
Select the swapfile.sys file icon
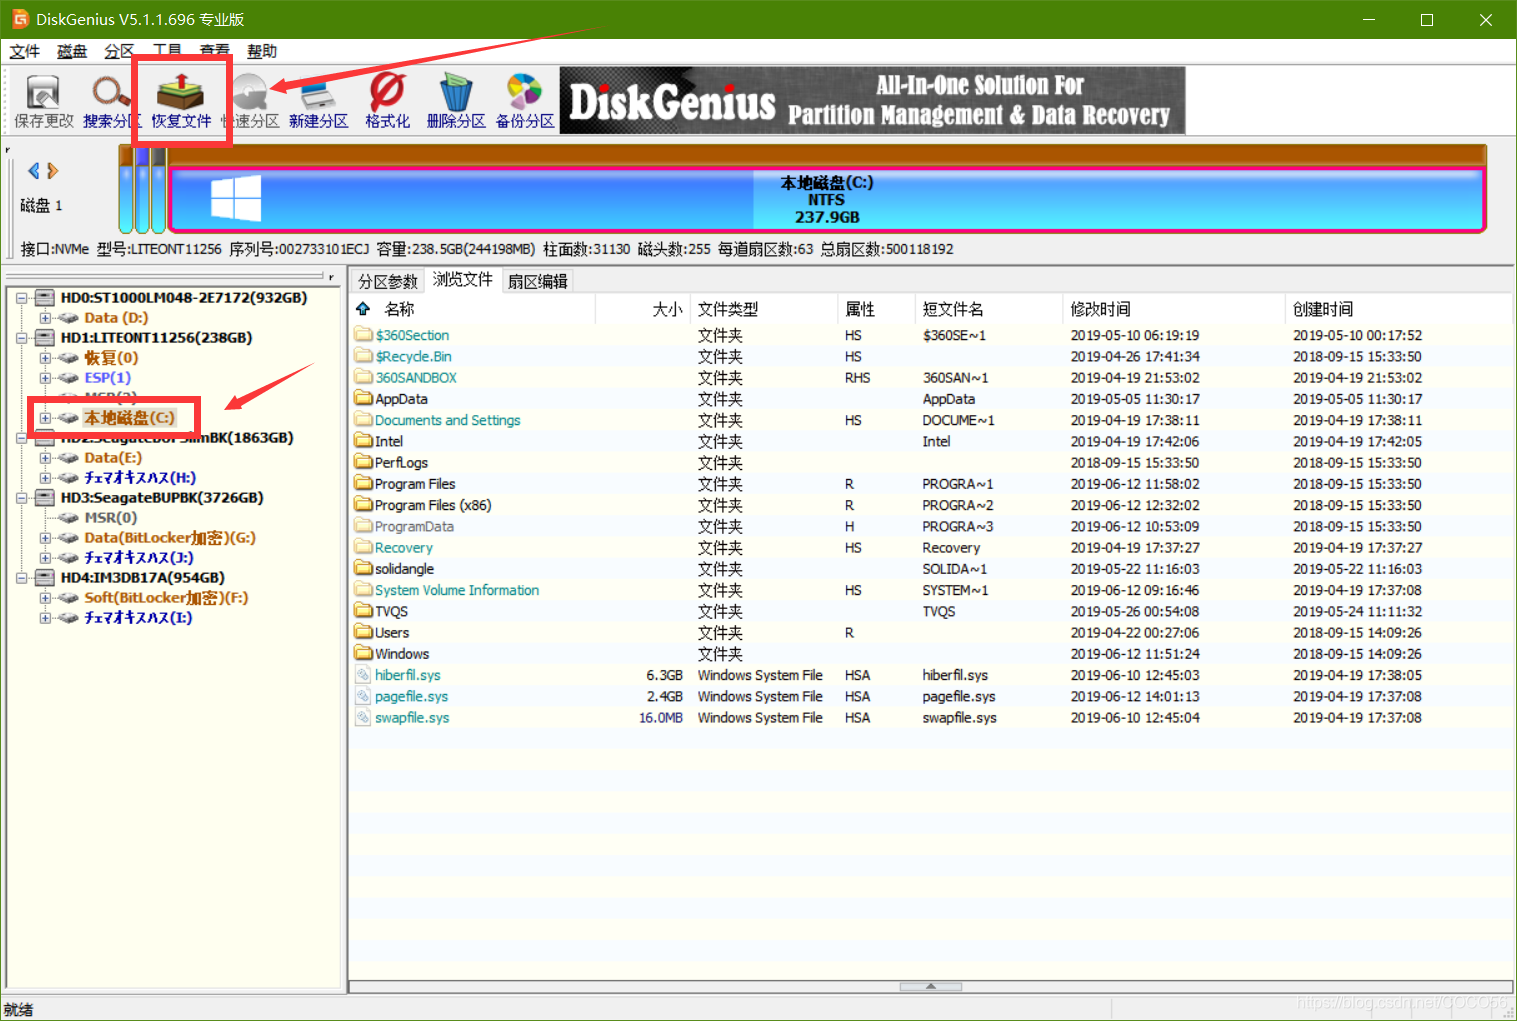363,717
